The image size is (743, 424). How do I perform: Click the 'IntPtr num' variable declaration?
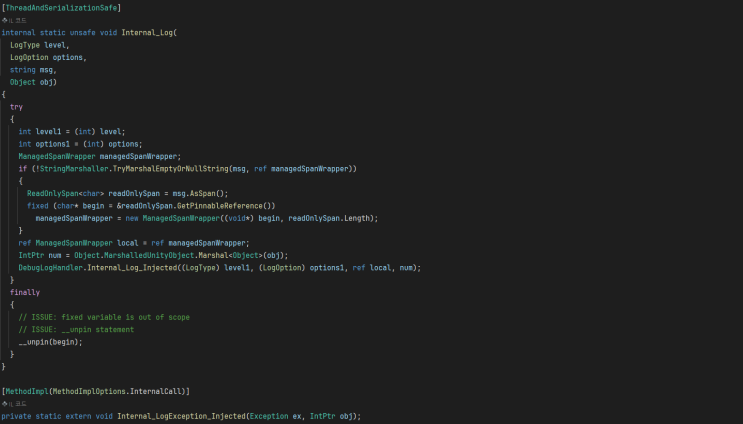[x=40, y=255]
